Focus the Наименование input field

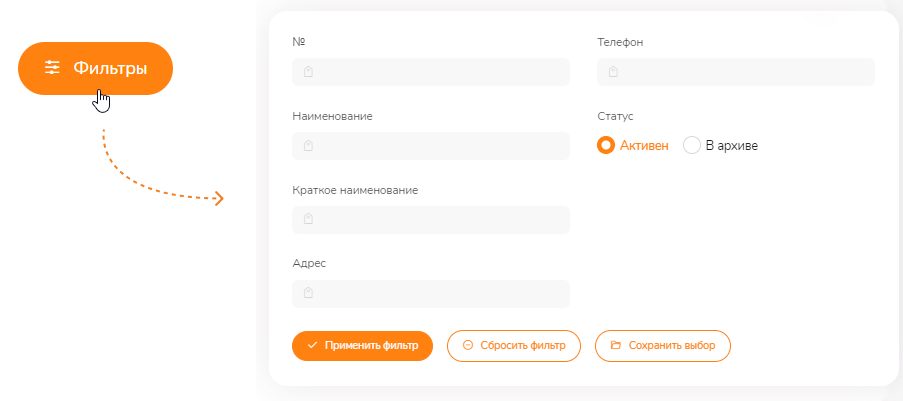(x=431, y=146)
